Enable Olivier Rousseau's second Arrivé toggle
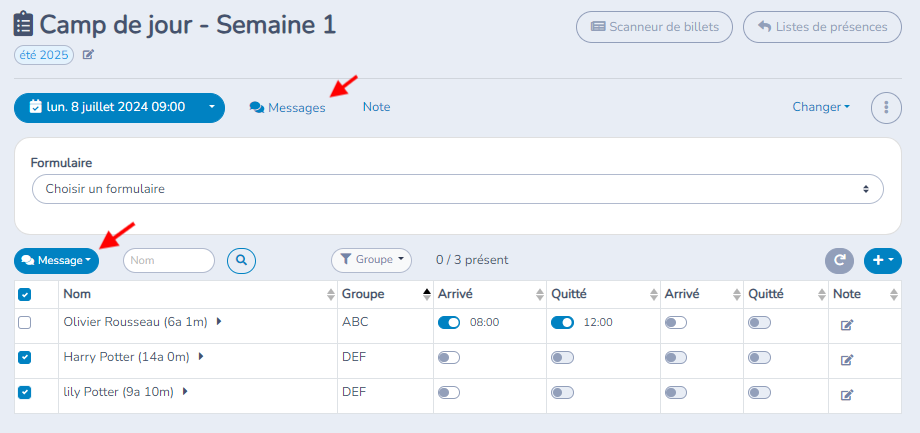 coord(675,323)
